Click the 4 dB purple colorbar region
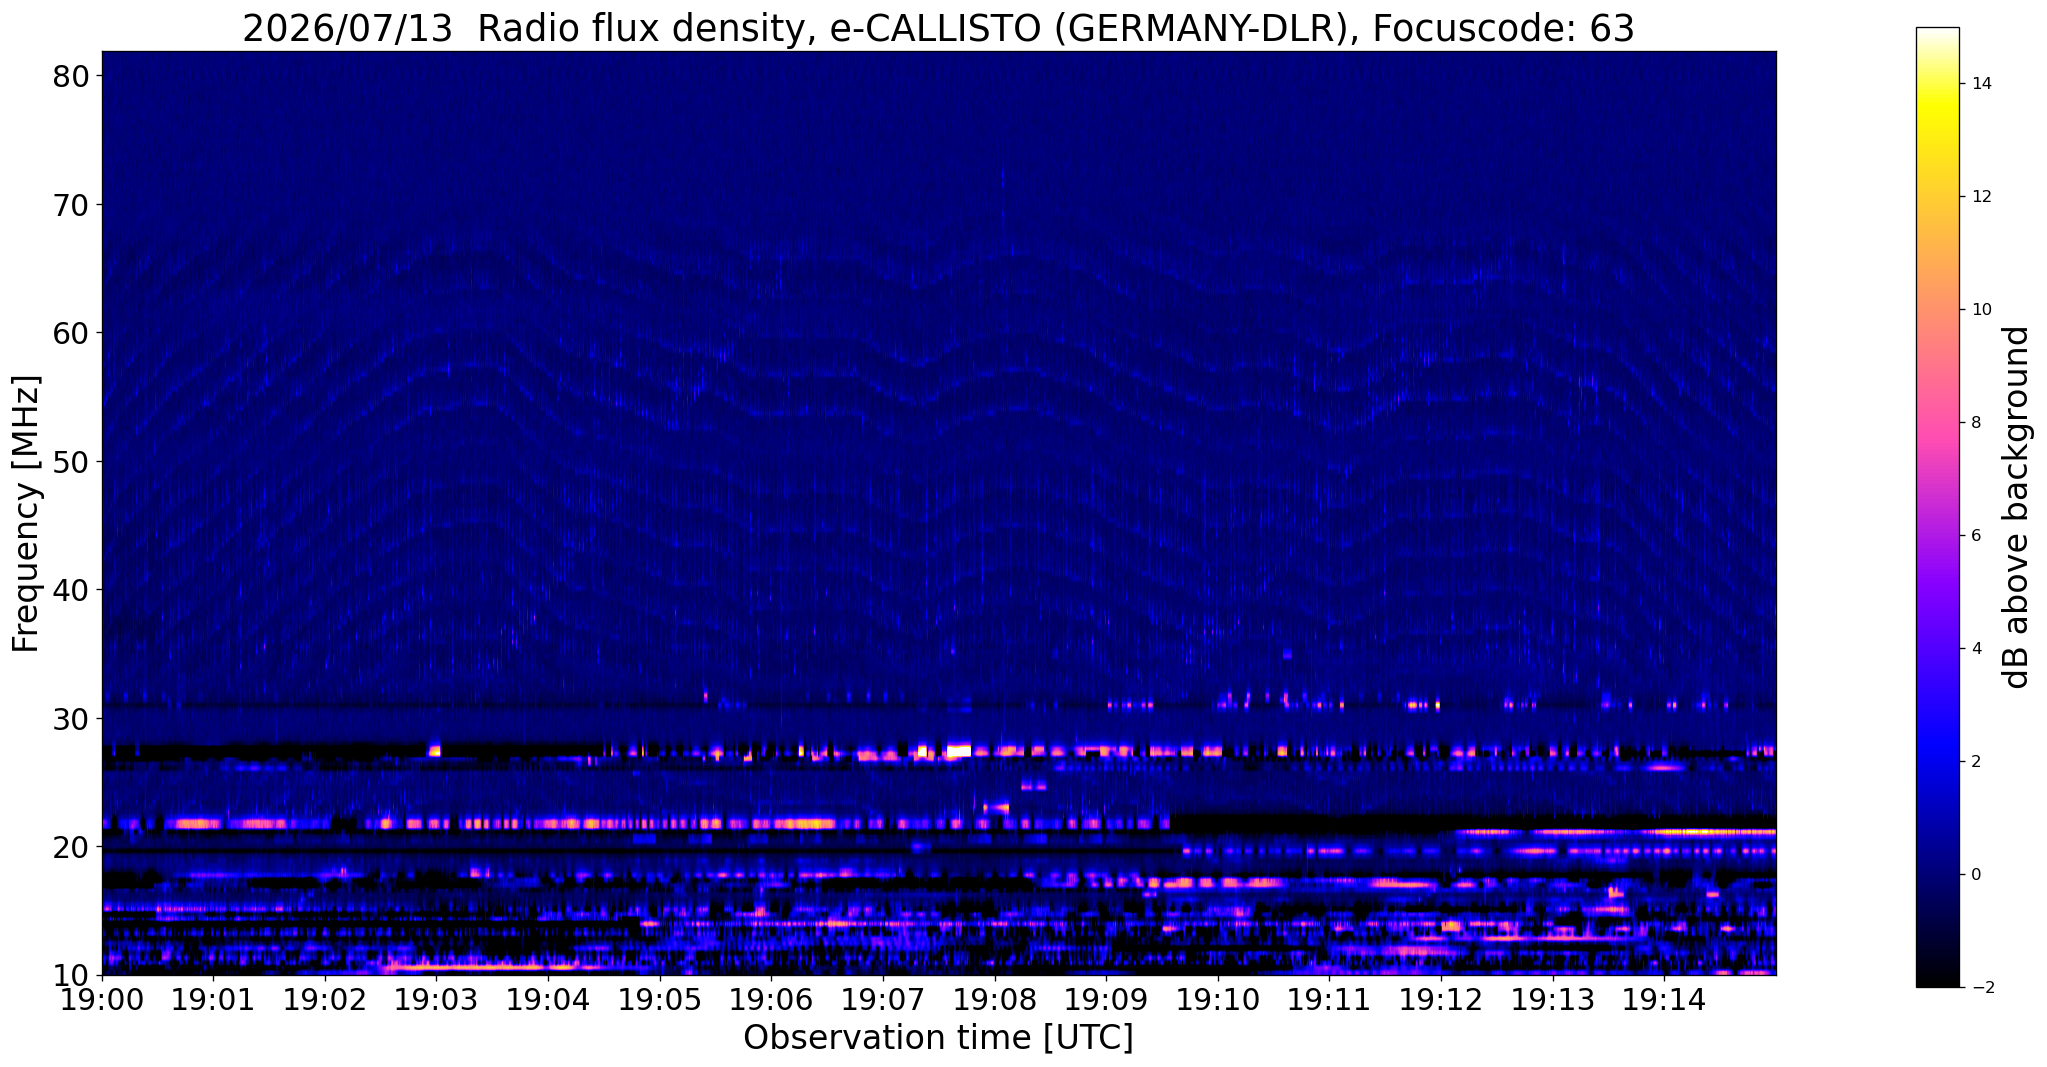2047x1067 pixels. coord(1937,648)
